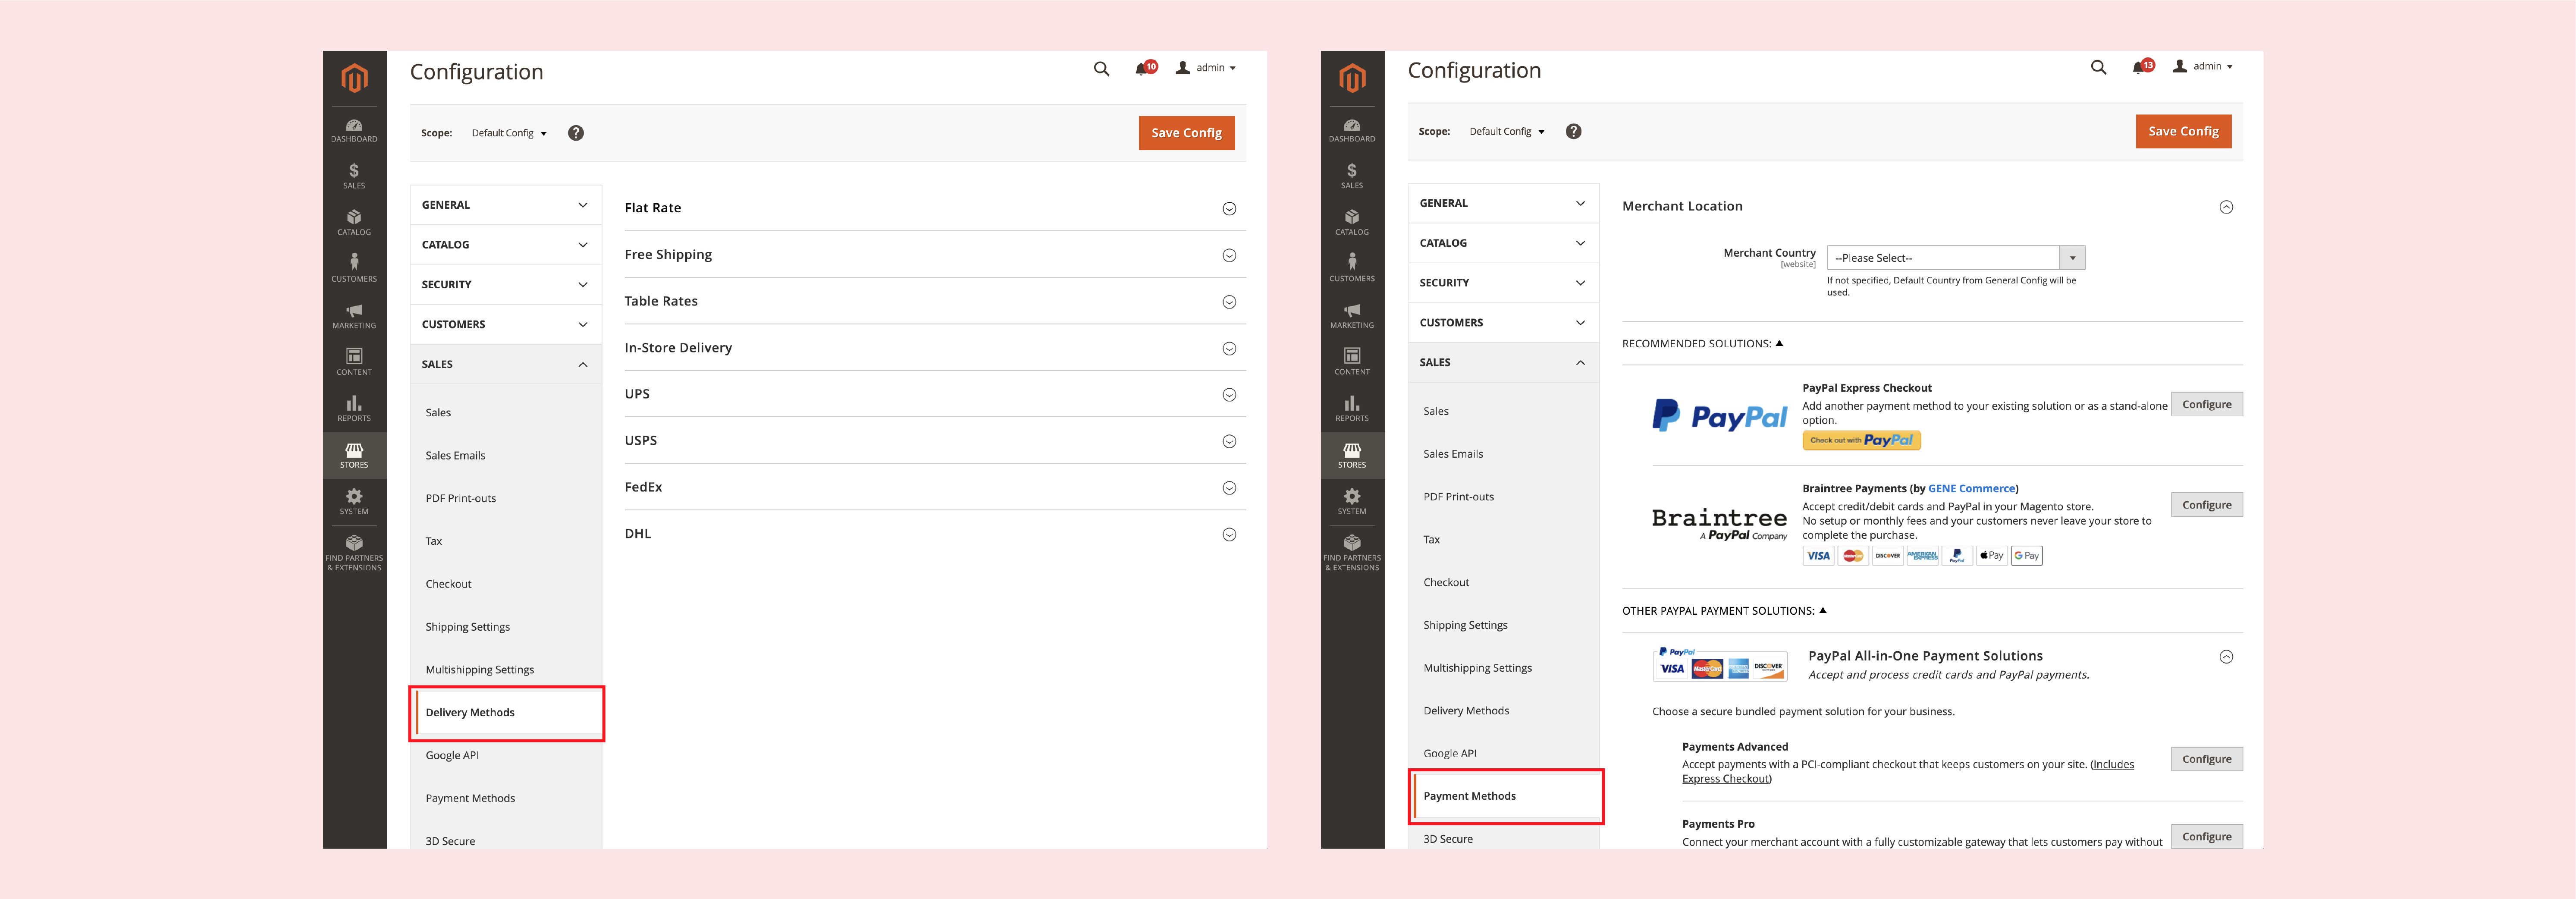The height and width of the screenshot is (899, 2576).
Task: Collapse PayPal All-in-One Payment Solutions section
Action: pos(2226,657)
